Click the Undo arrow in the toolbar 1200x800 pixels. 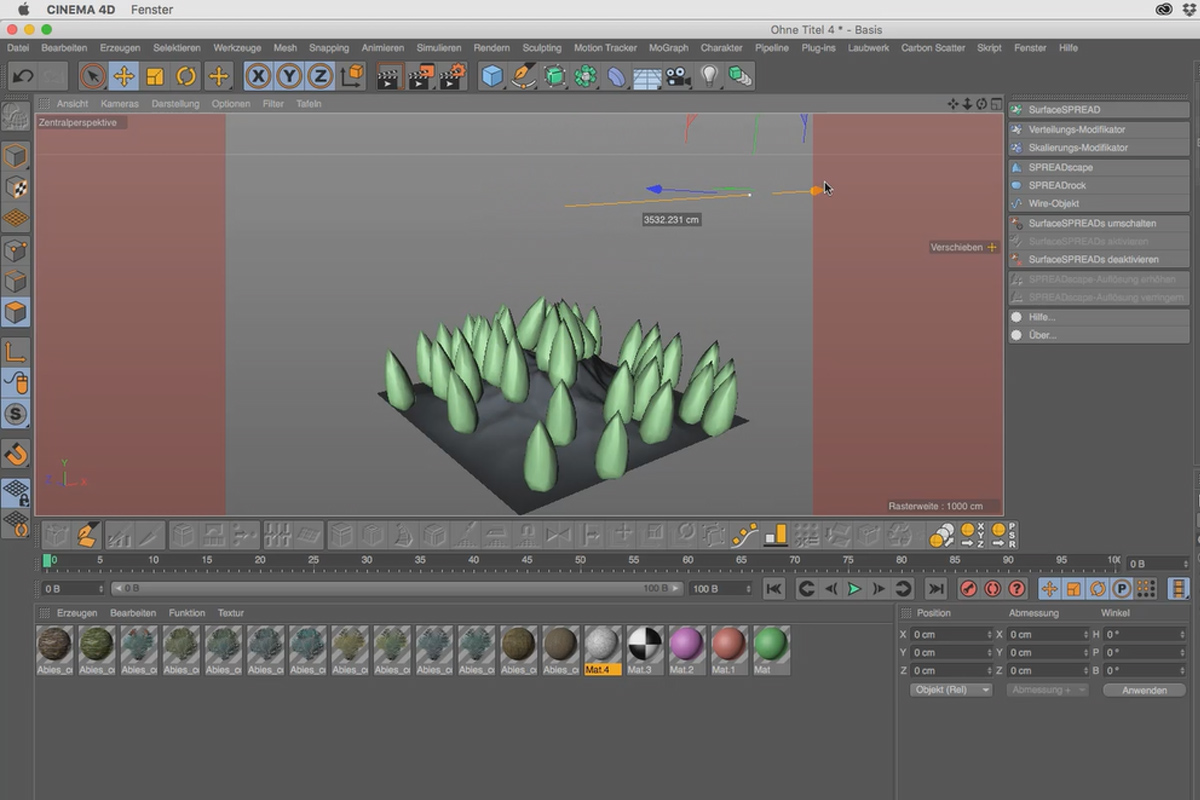(23, 76)
